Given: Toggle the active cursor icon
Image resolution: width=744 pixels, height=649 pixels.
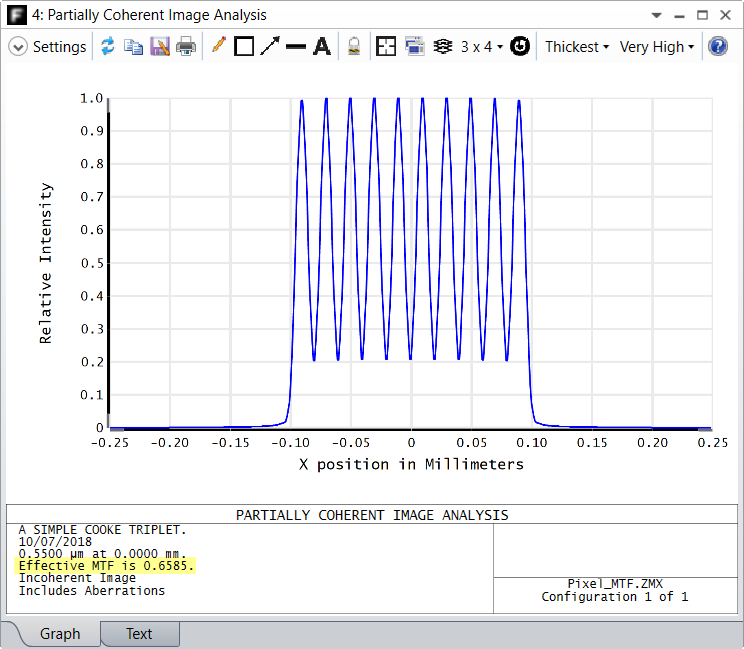Looking at the screenshot, I should tap(443, 46).
